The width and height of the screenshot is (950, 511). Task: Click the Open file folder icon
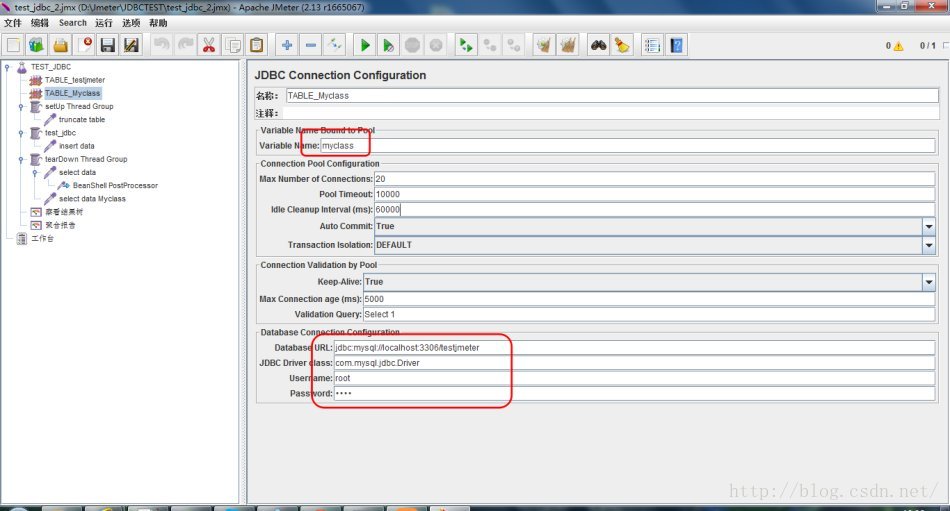(x=60, y=45)
